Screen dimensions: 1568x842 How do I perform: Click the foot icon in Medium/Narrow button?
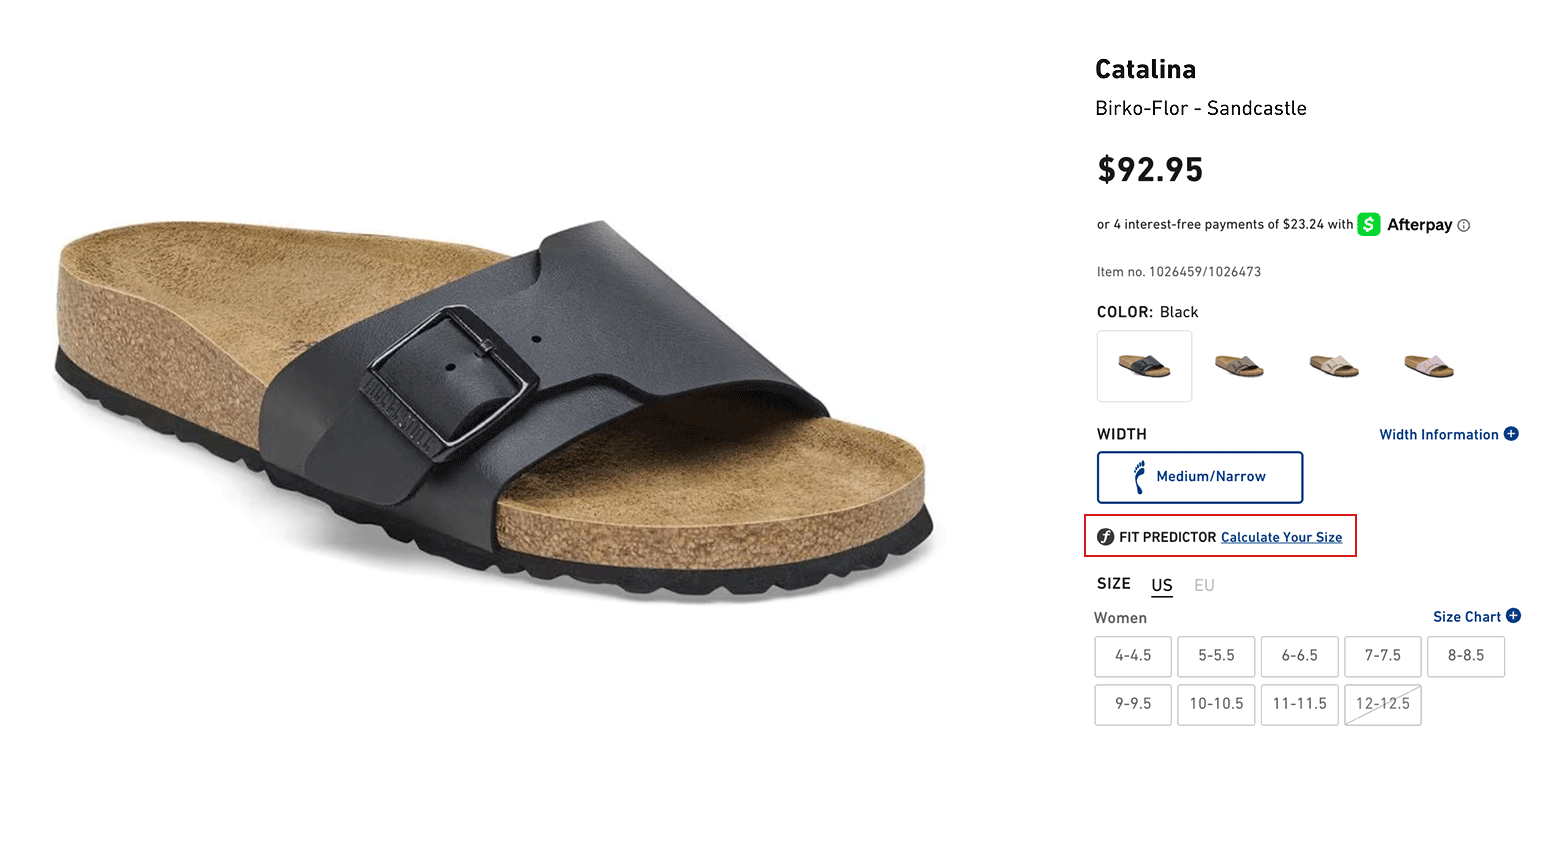click(x=1139, y=477)
